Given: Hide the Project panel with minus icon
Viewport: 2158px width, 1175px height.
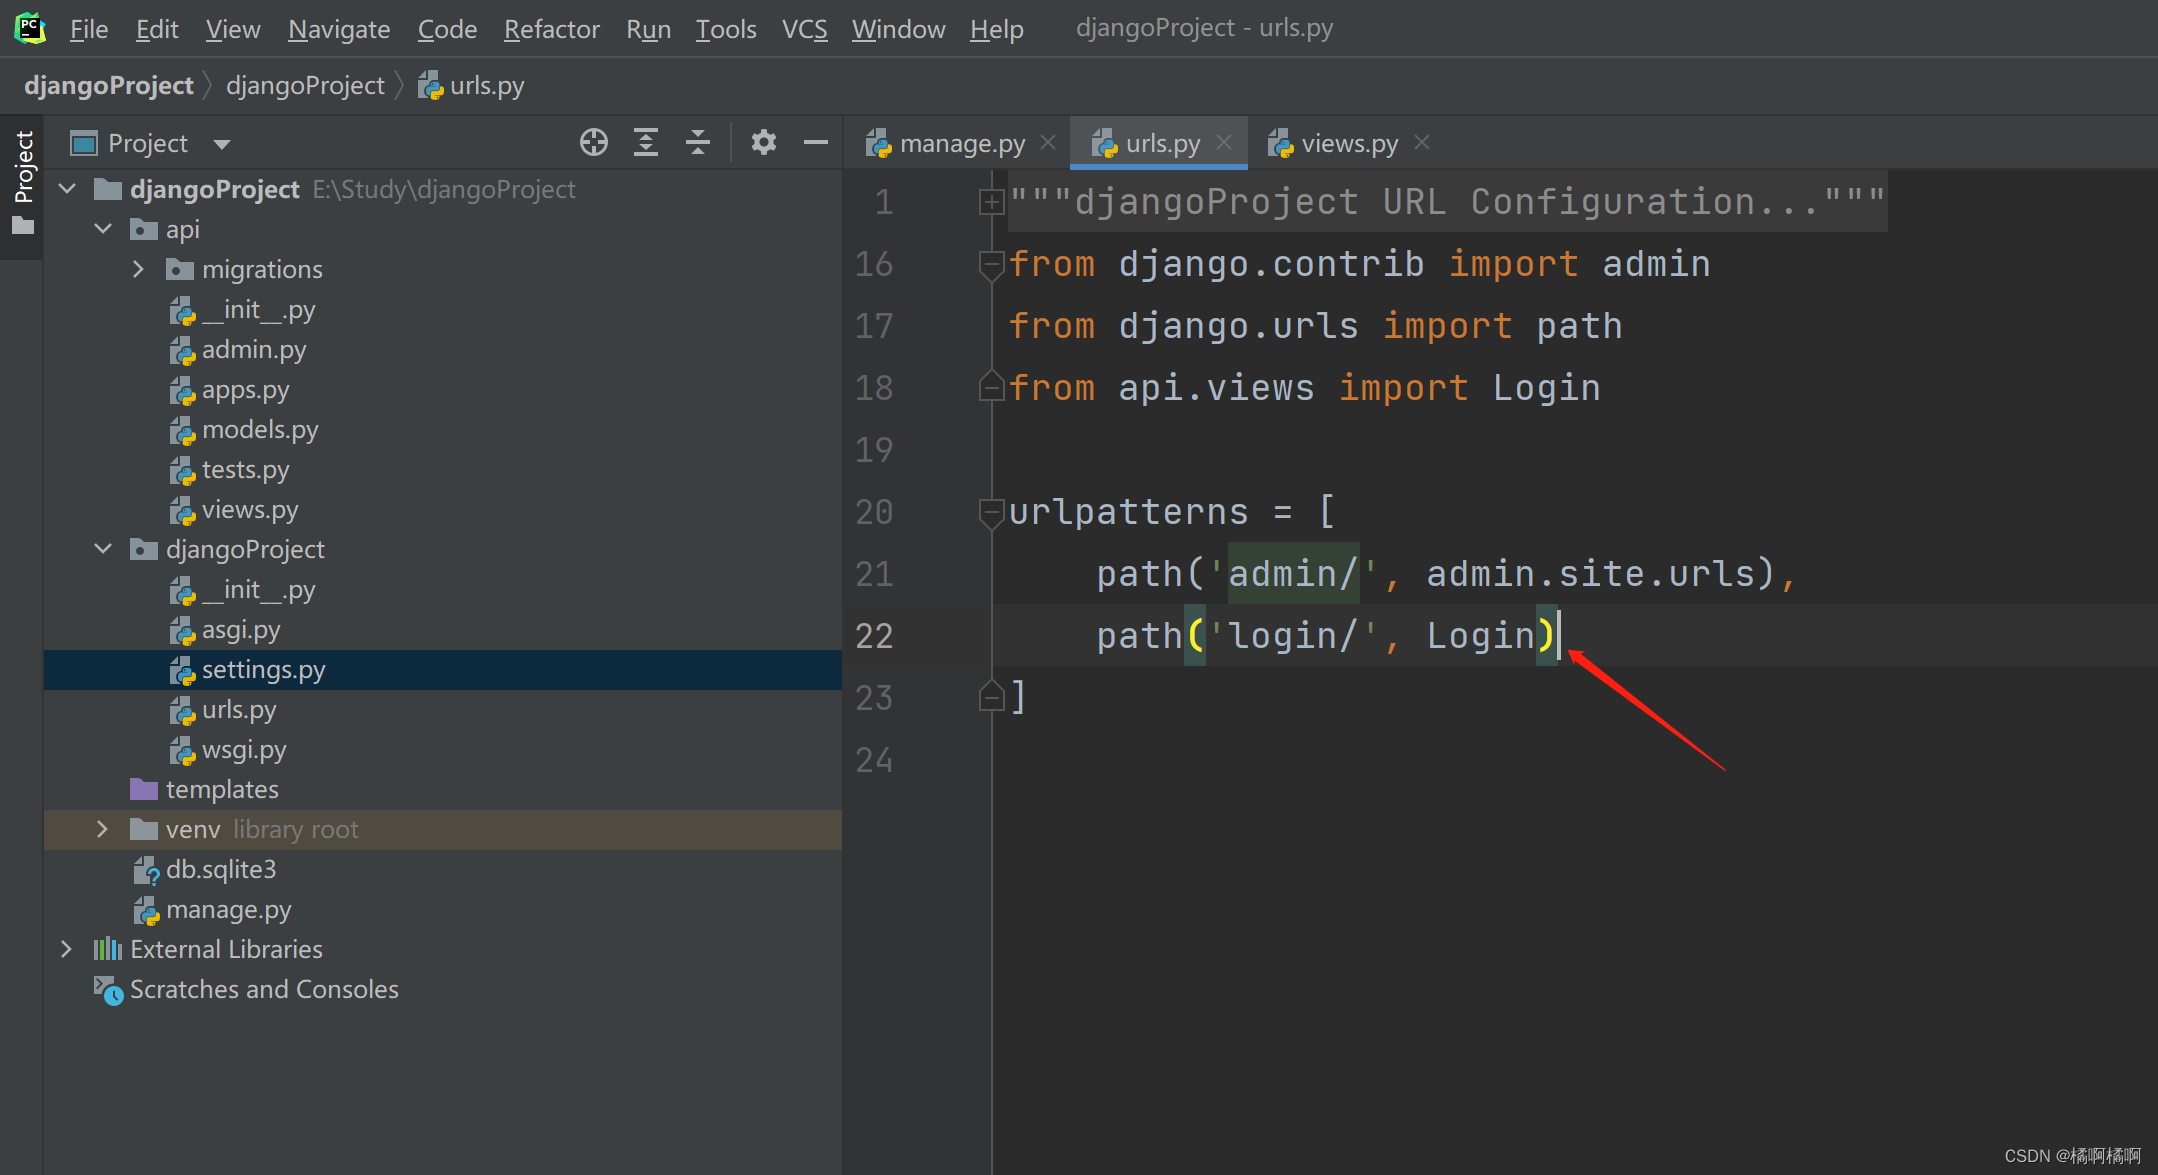Looking at the screenshot, I should tap(816, 143).
